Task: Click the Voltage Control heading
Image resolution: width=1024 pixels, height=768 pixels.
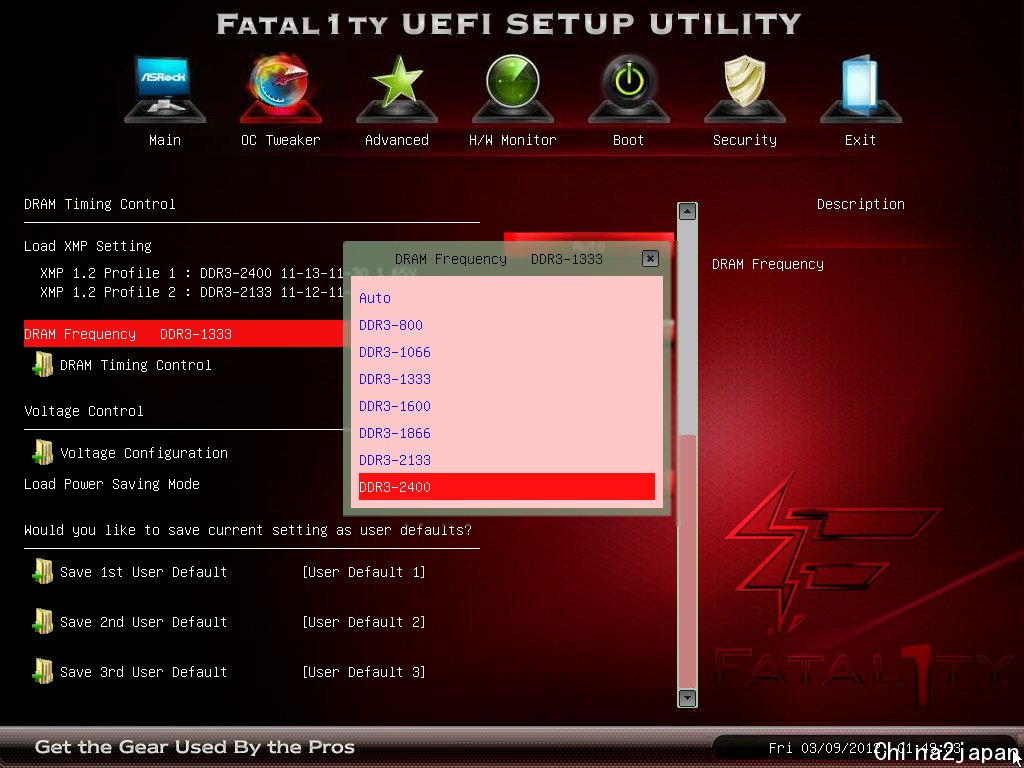Action: click(84, 411)
